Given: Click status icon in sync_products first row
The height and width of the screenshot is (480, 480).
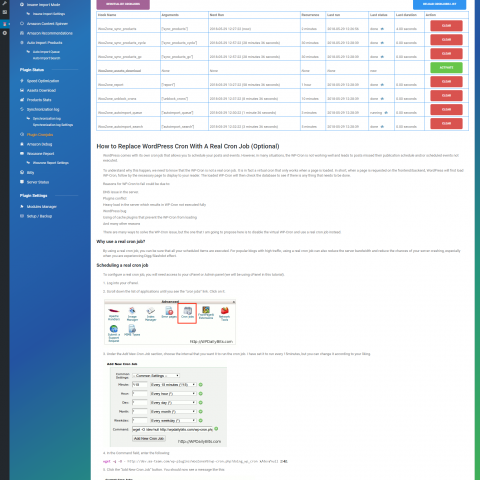Looking at the screenshot, I should (382, 29).
